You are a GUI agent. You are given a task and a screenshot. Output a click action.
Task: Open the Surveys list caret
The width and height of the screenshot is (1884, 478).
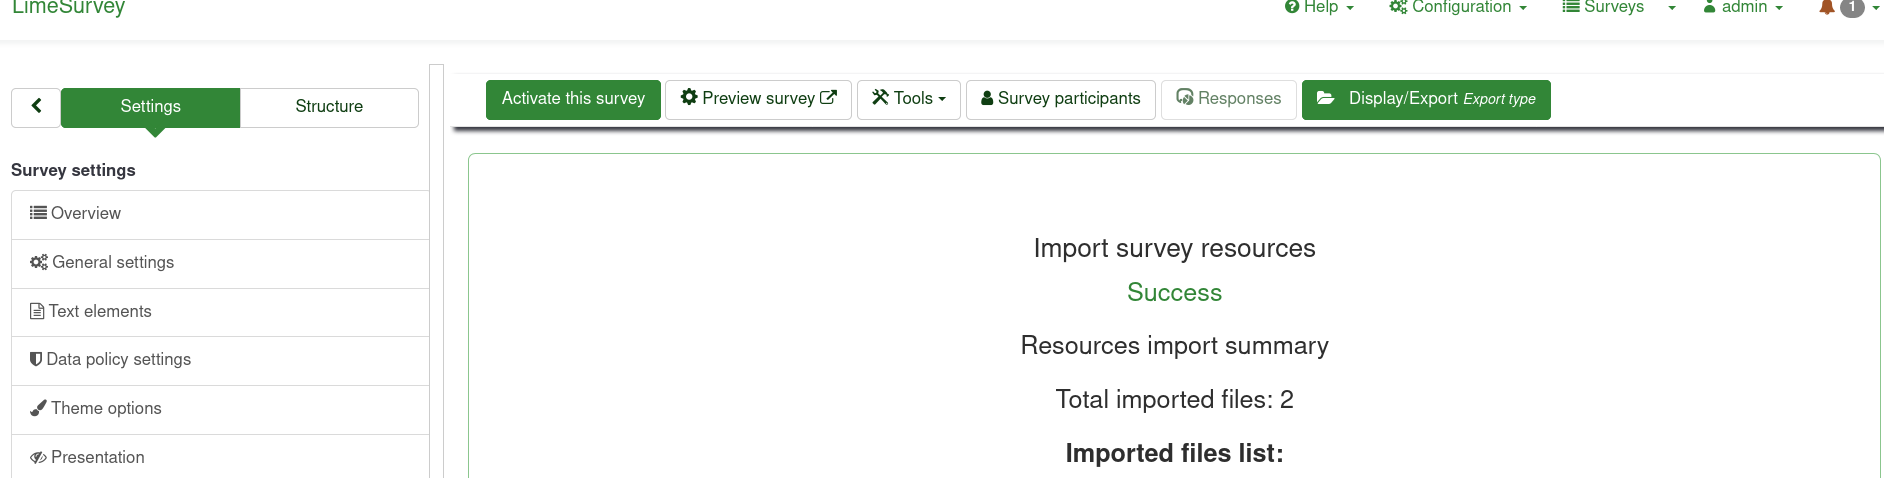coord(1671,8)
